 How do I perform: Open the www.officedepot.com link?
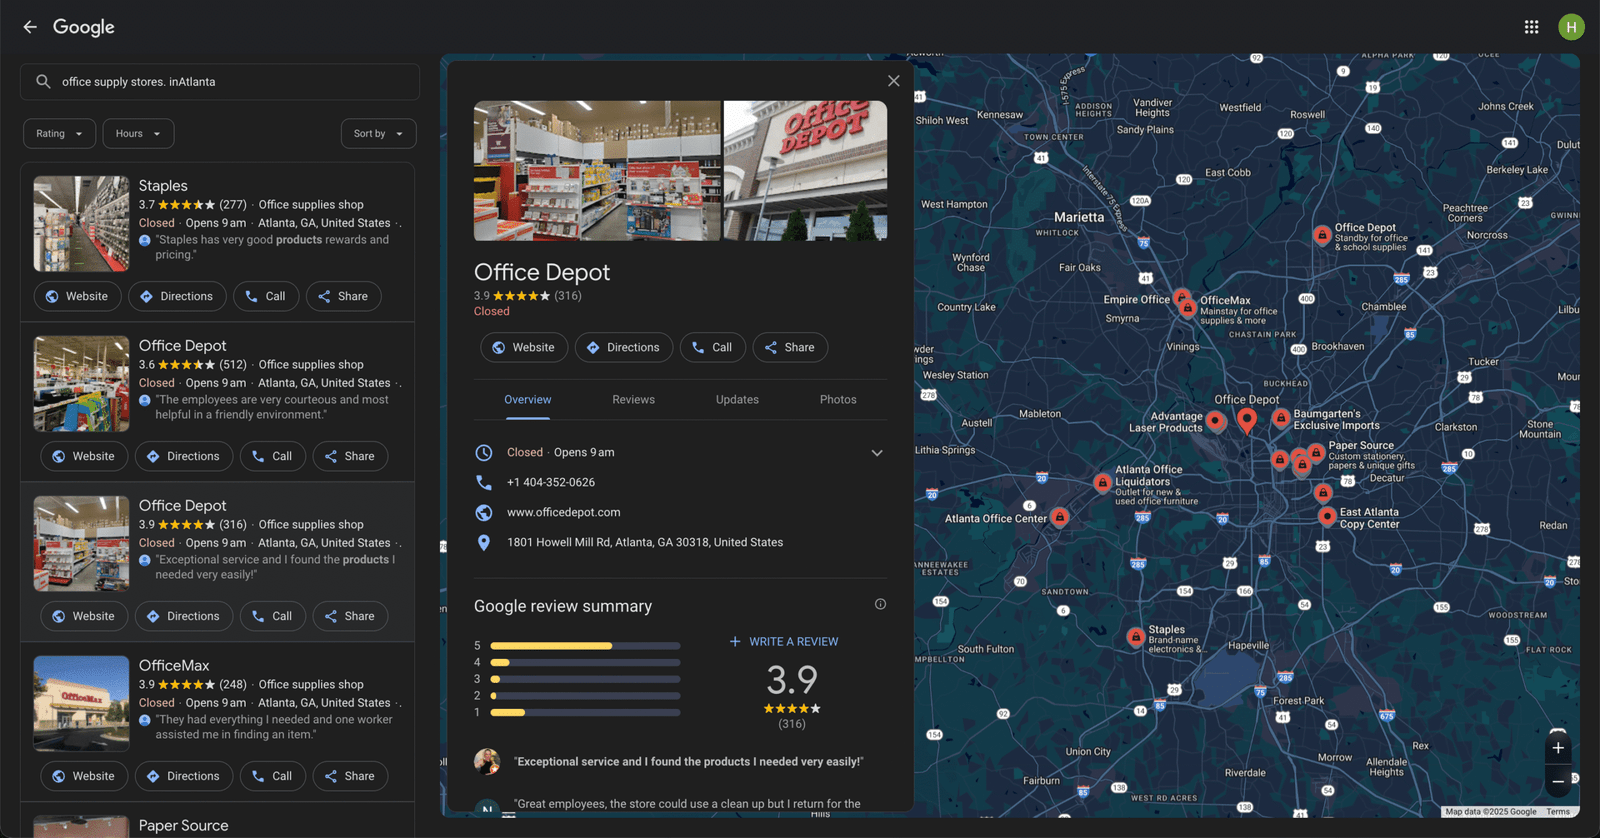click(x=564, y=512)
